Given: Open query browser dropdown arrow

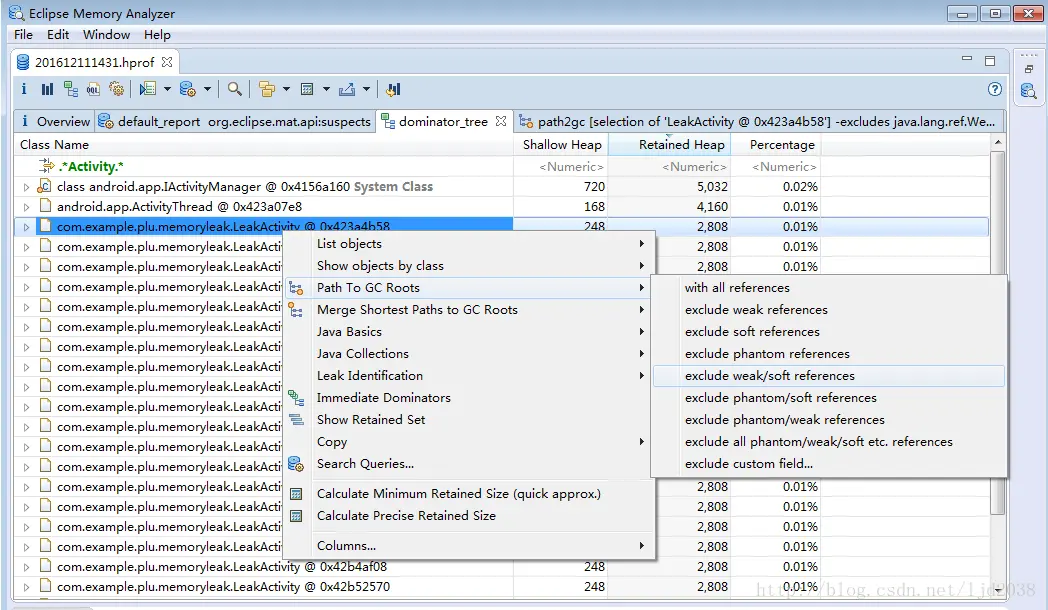Looking at the screenshot, I should [207, 89].
